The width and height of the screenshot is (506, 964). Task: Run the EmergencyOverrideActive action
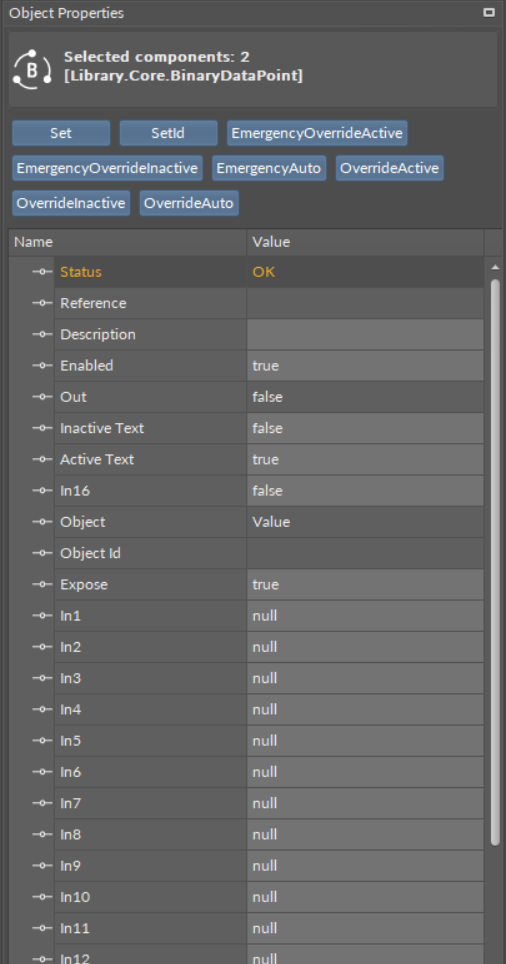click(317, 133)
